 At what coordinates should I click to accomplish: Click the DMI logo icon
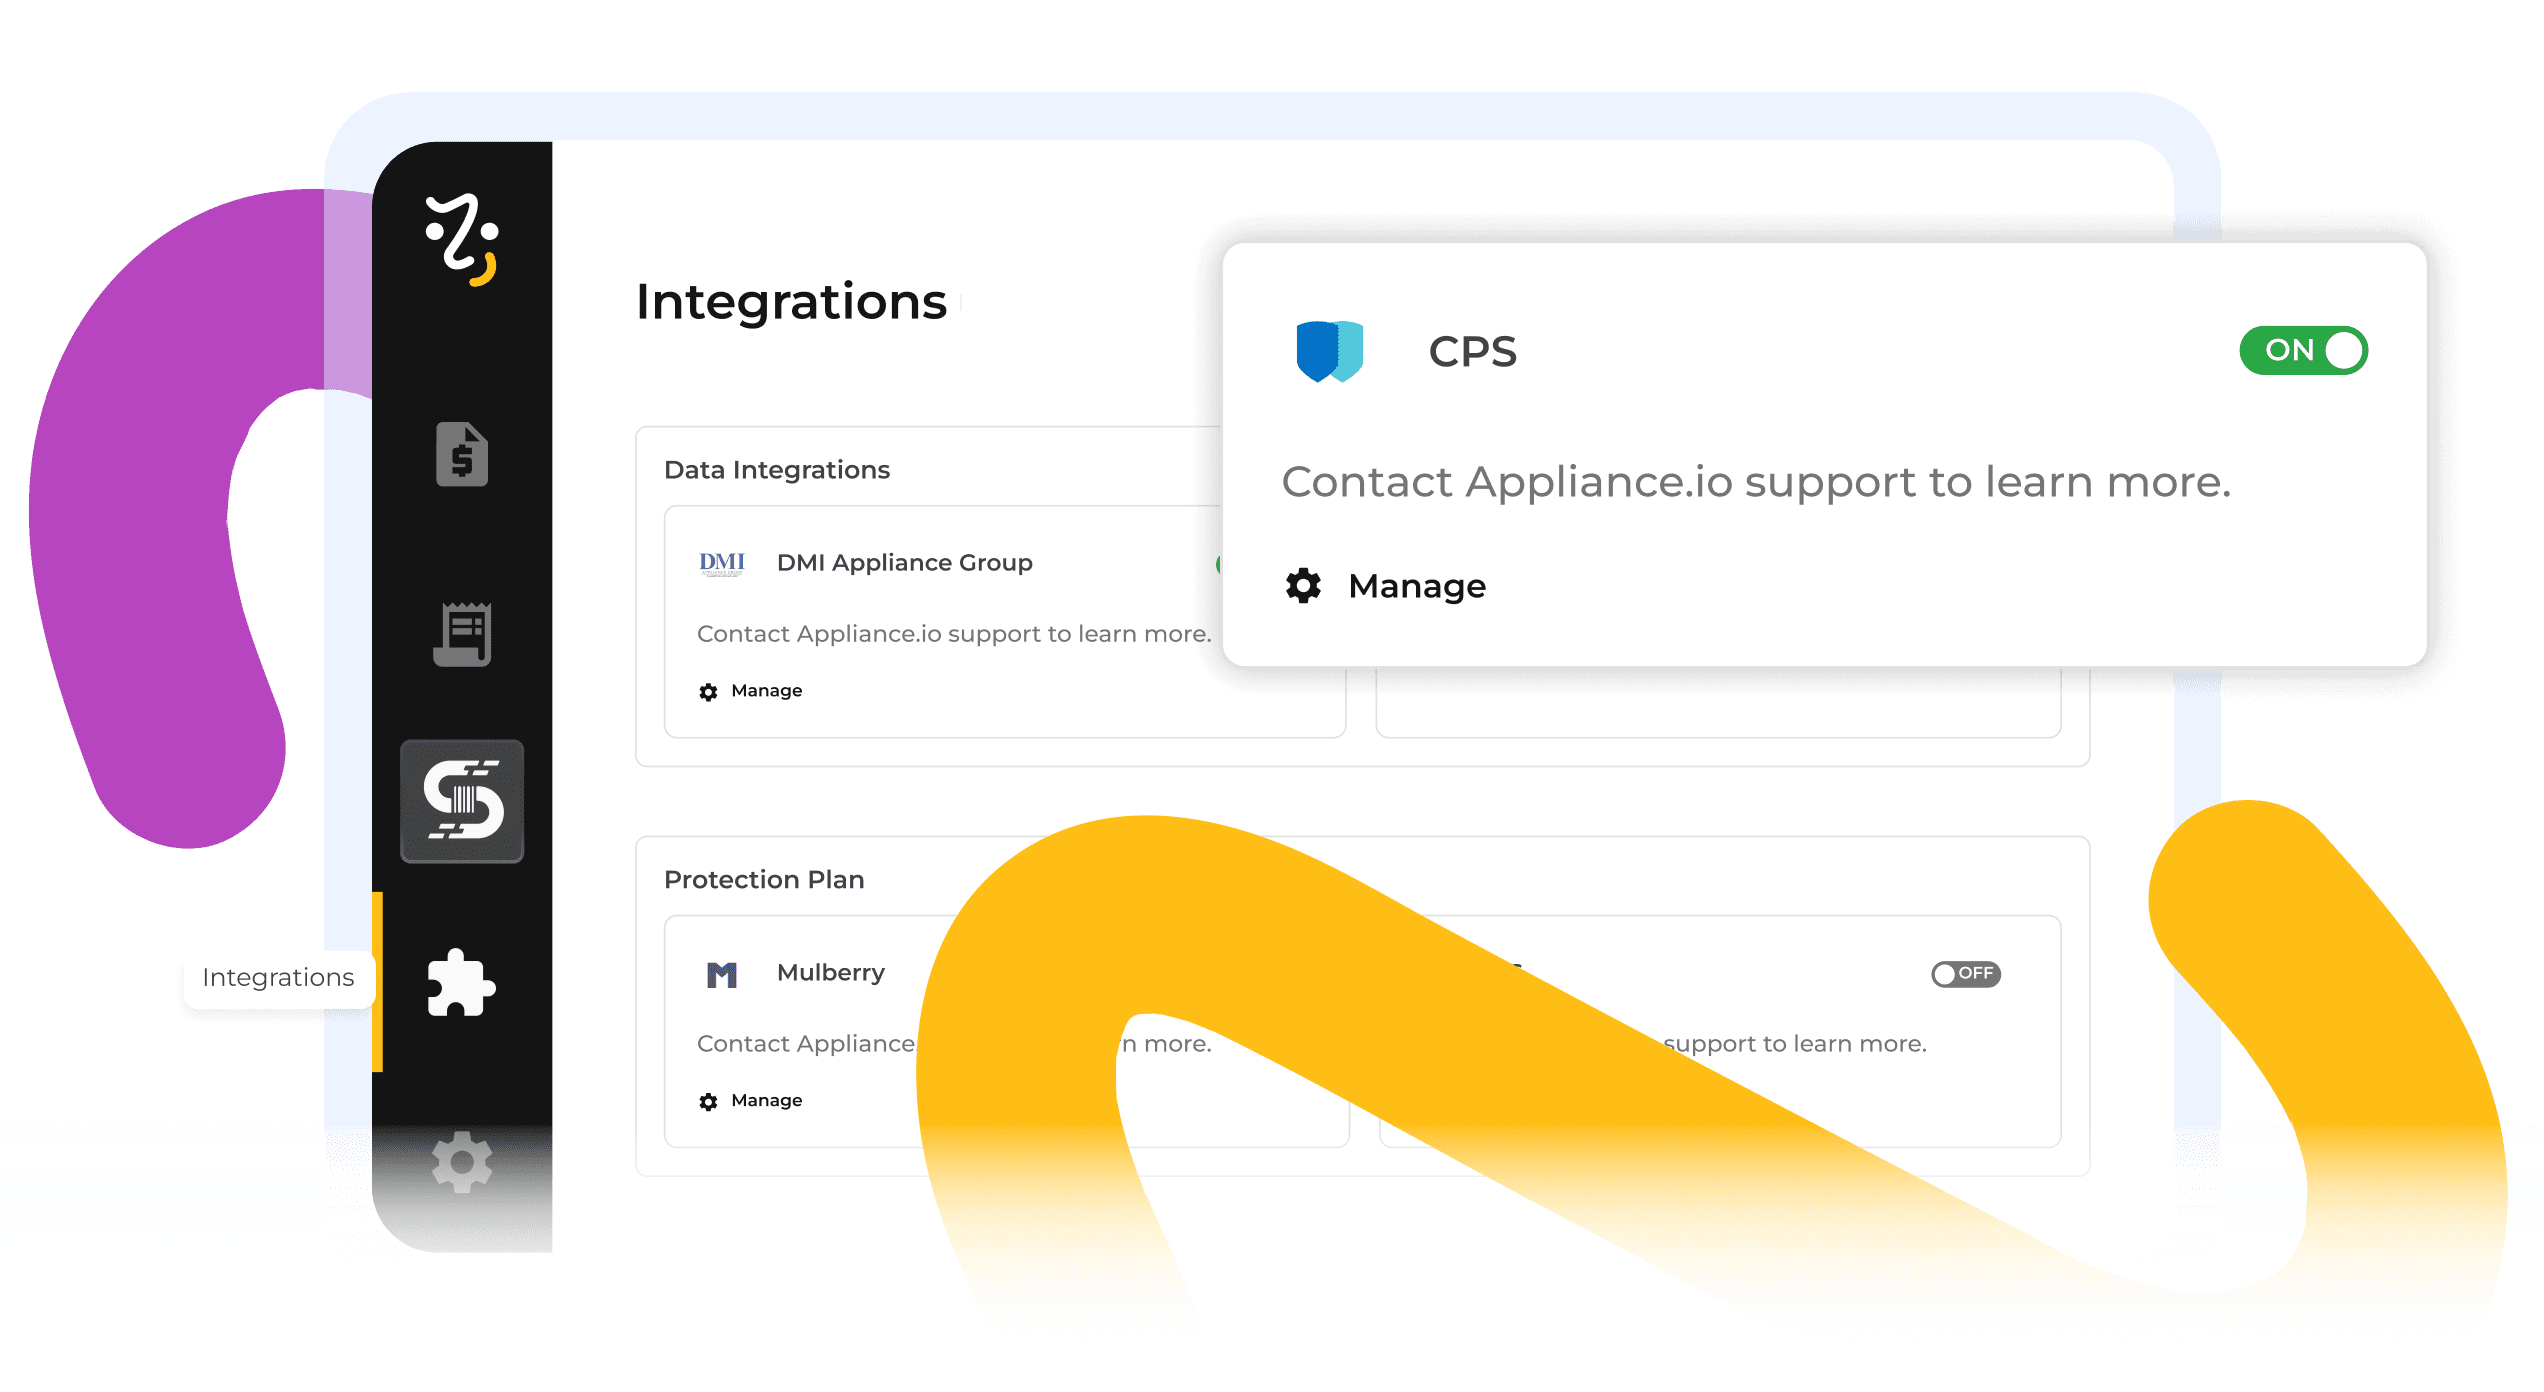(721, 563)
